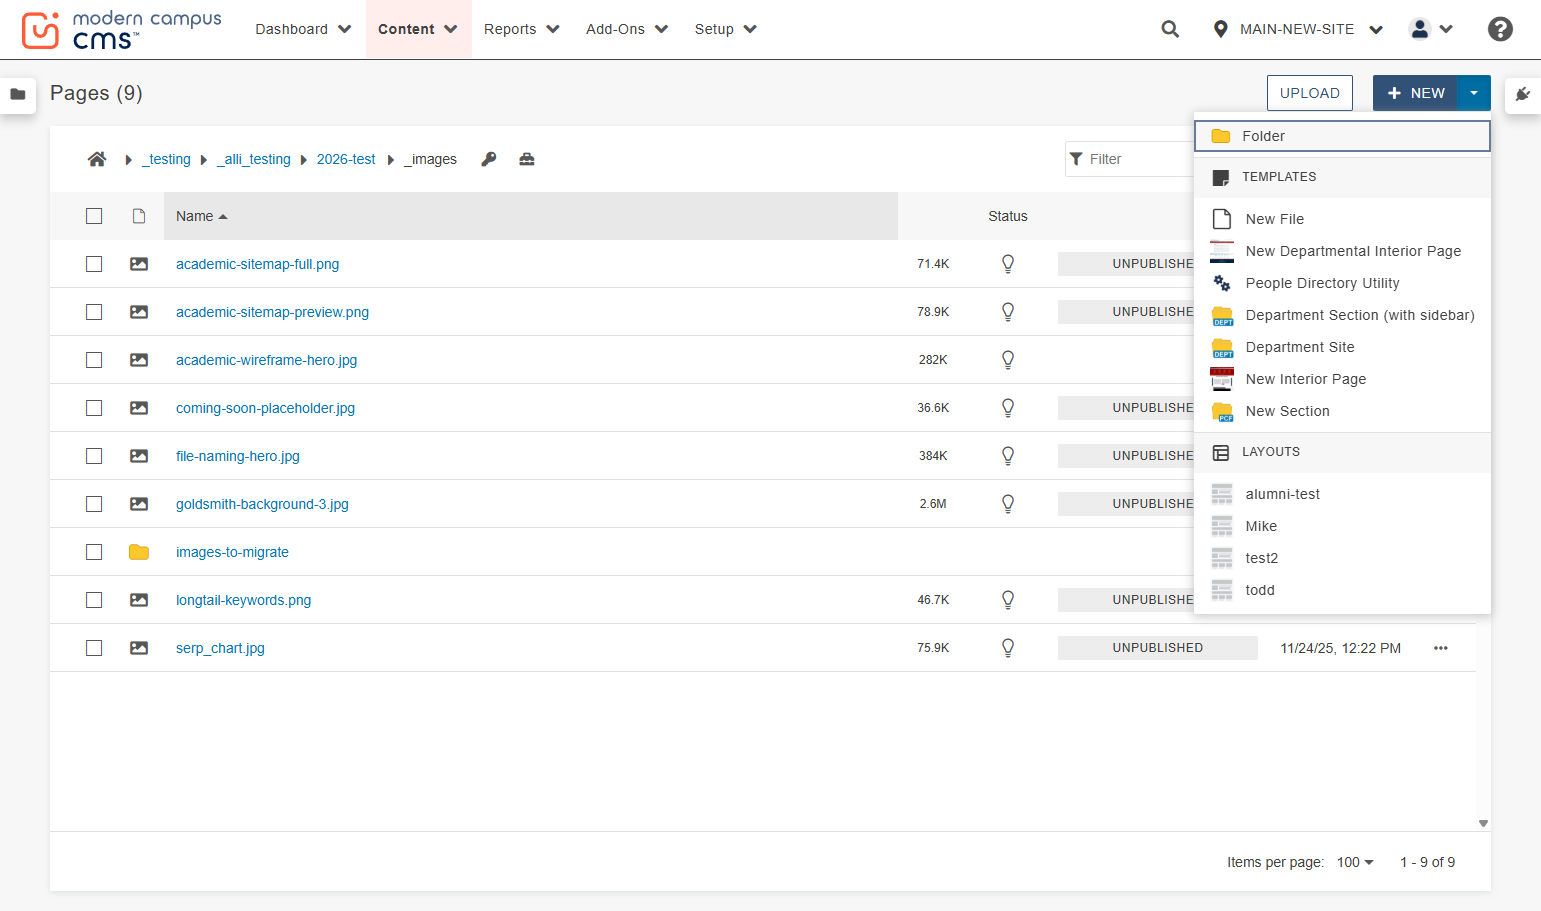Go to the home breadcrumb icon
The image size is (1541, 911).
pyautogui.click(x=97, y=159)
